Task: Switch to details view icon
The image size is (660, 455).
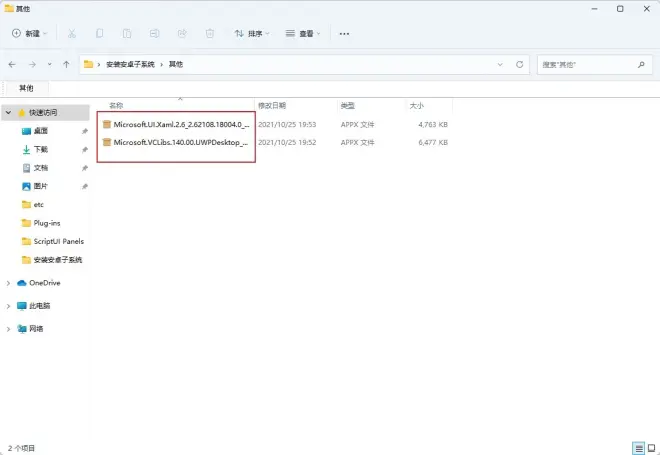Action: click(x=639, y=448)
